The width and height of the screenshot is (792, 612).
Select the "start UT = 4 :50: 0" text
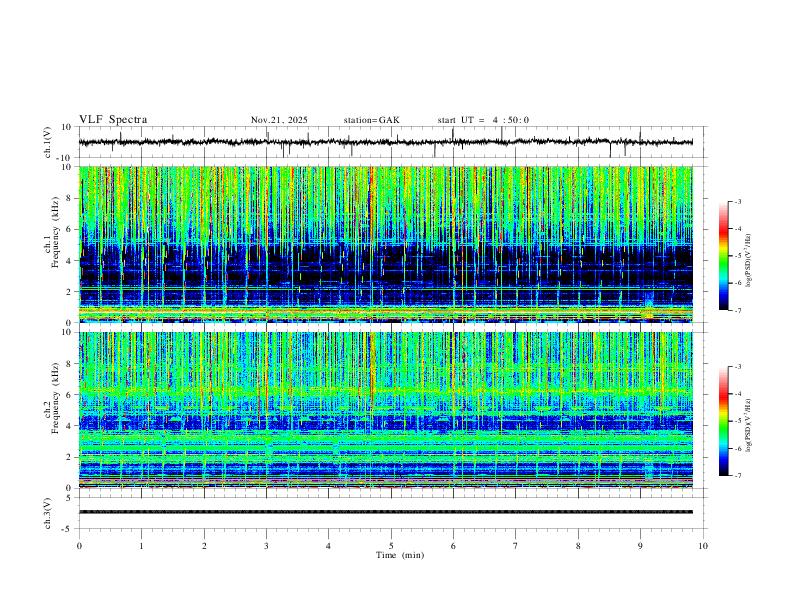tap(483, 120)
